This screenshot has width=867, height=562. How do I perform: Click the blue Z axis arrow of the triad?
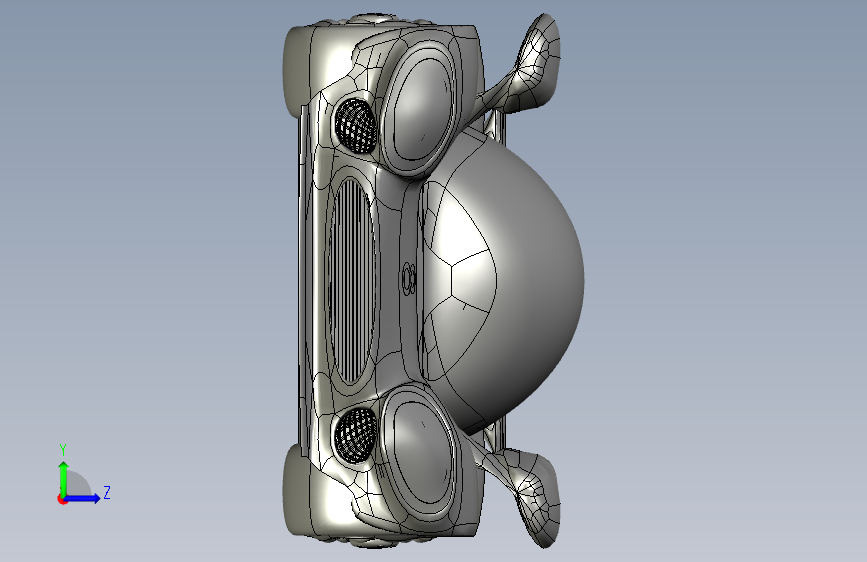click(x=83, y=498)
